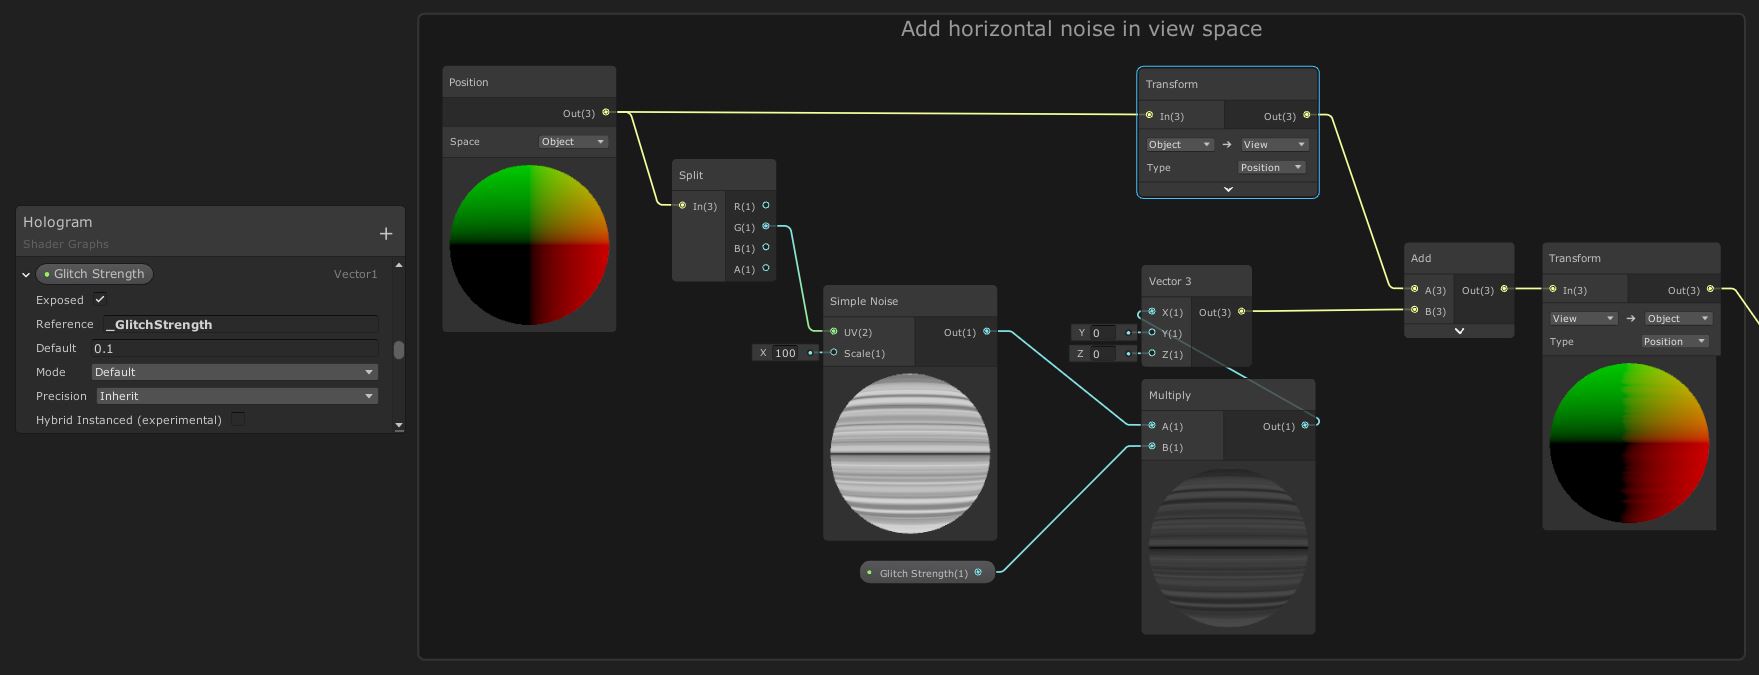The image size is (1759, 675).
Task: Click Split node A(1) output port
Action: (x=766, y=268)
